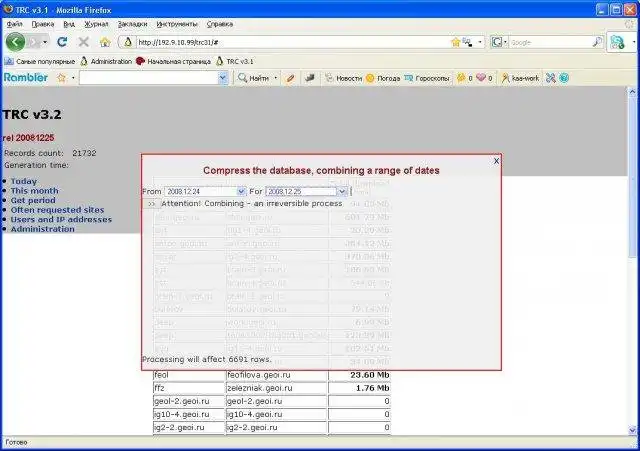Open the Administration link in sidebar list
The image size is (640, 451).
(42, 229)
